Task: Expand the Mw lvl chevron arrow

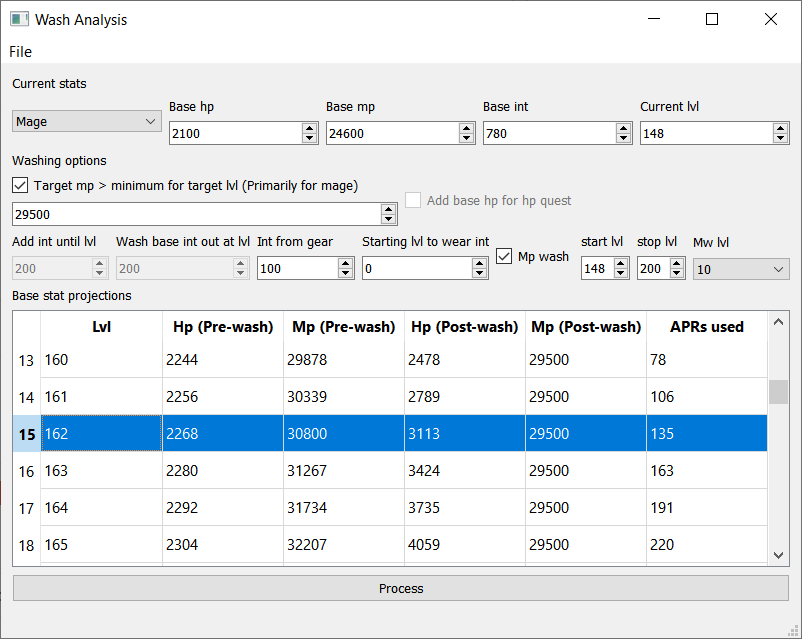Action: tap(780, 268)
